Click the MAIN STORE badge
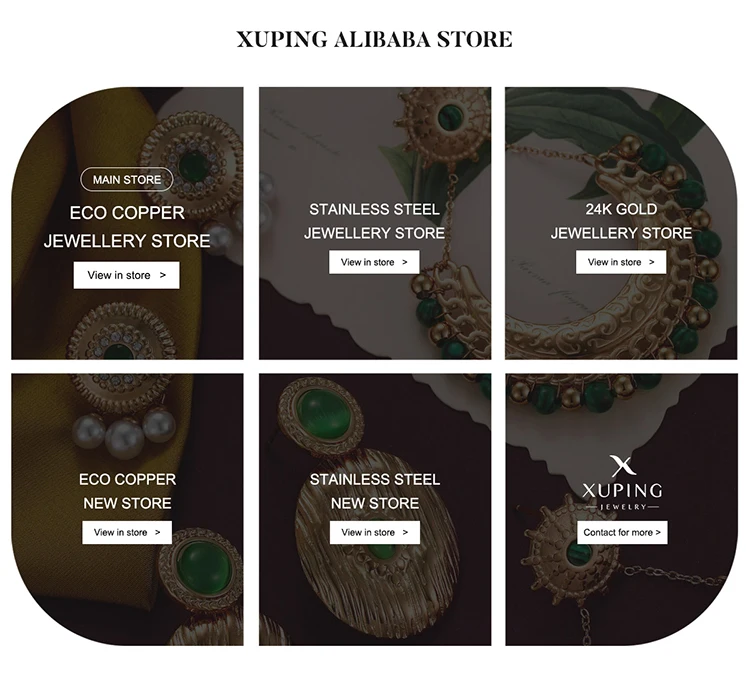The height and width of the screenshot is (699, 750). click(x=127, y=180)
